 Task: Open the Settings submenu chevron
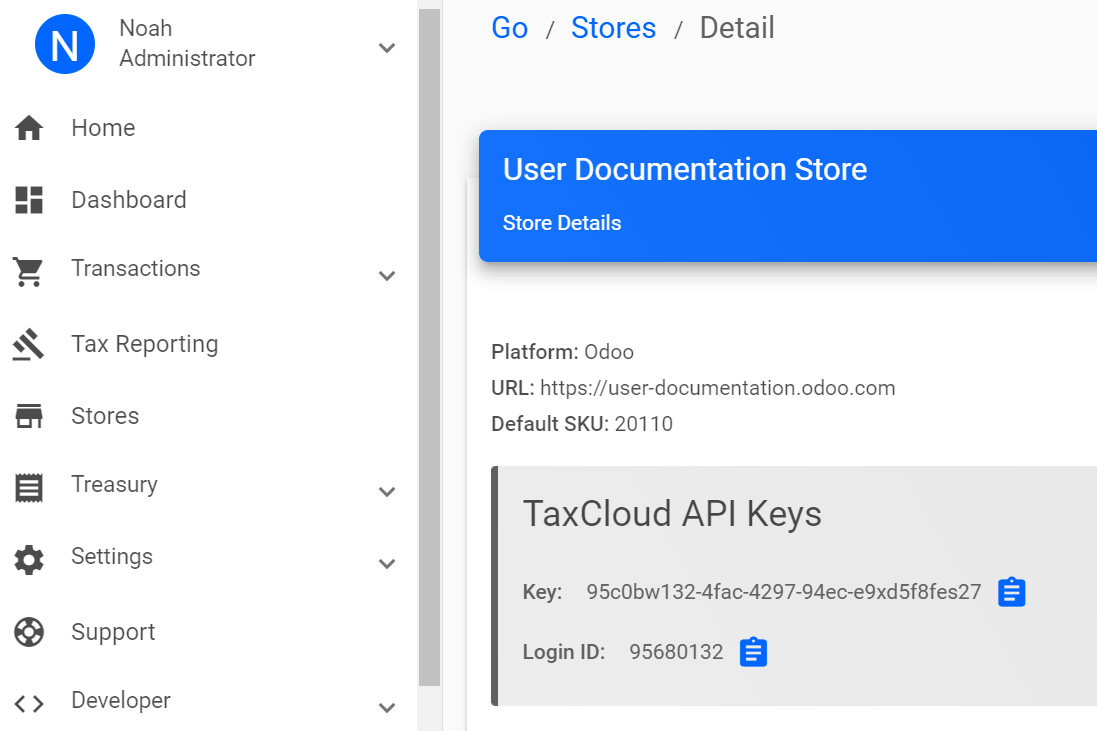pos(387,563)
